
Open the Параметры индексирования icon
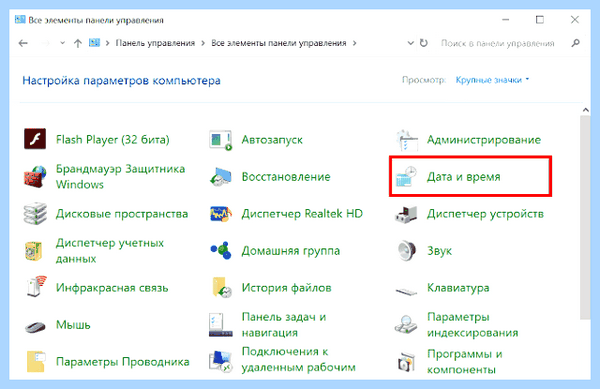click(x=406, y=324)
